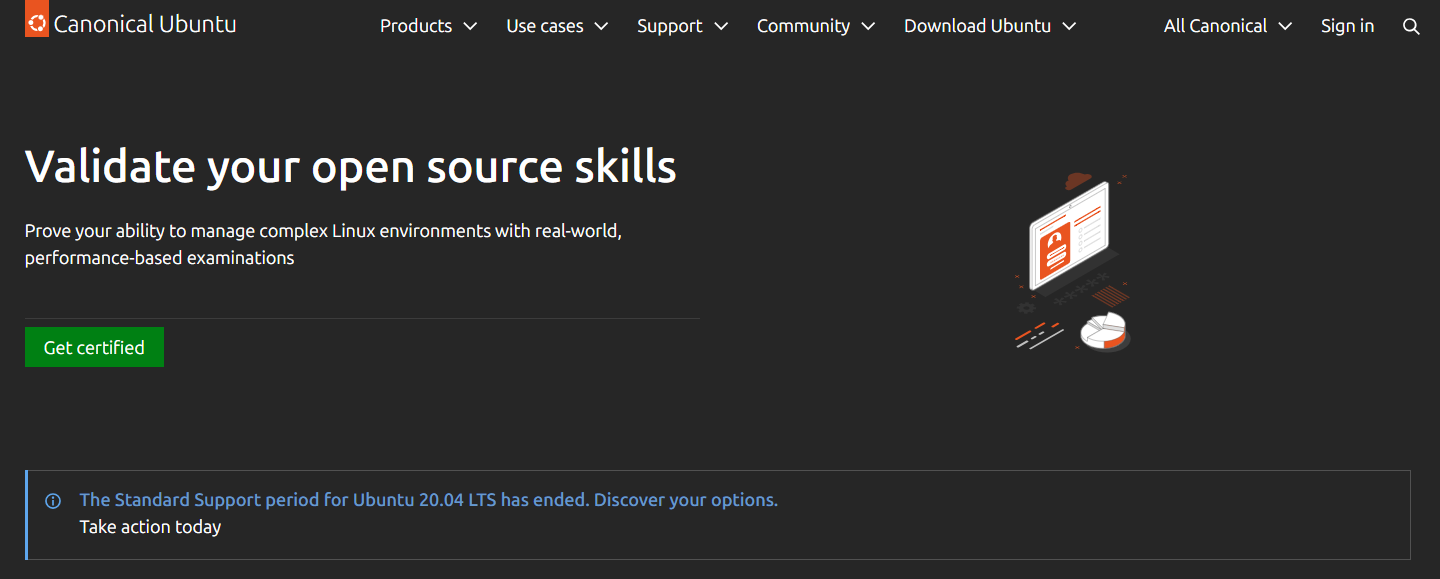Expand the Products chevron arrow
This screenshot has height=579, width=1440.
pyautogui.click(x=470, y=27)
